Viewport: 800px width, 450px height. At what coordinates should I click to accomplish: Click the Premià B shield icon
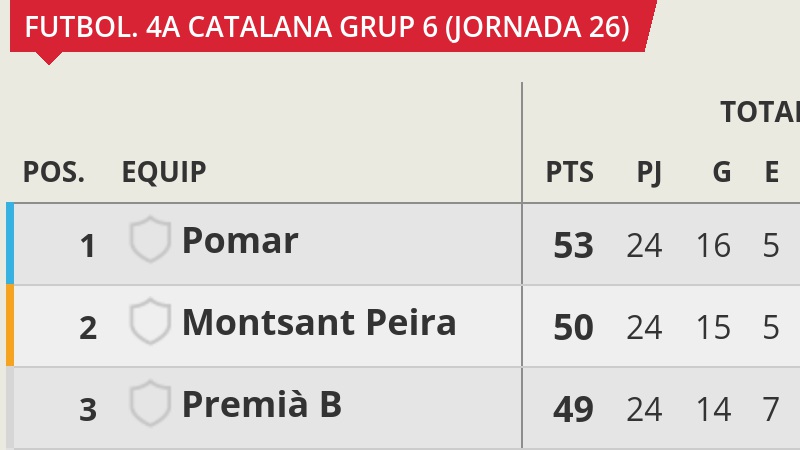[x=150, y=403]
